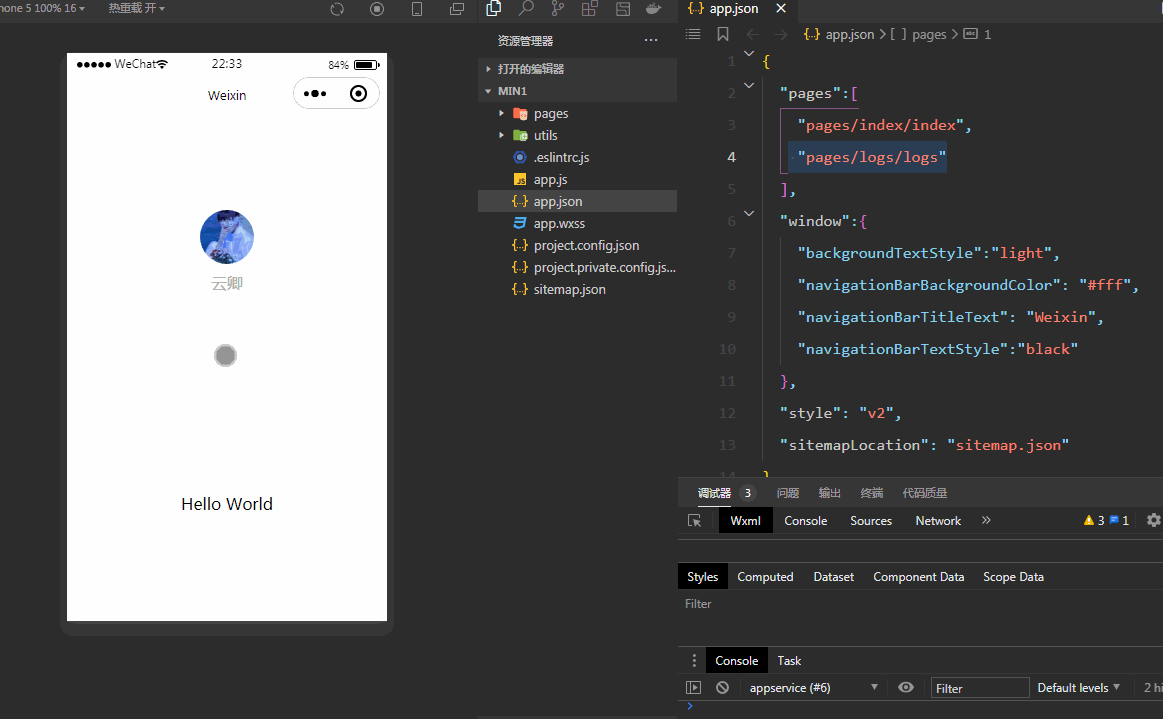The width and height of the screenshot is (1163, 719).
Task: Open the Task drawer tab
Action: click(788, 660)
